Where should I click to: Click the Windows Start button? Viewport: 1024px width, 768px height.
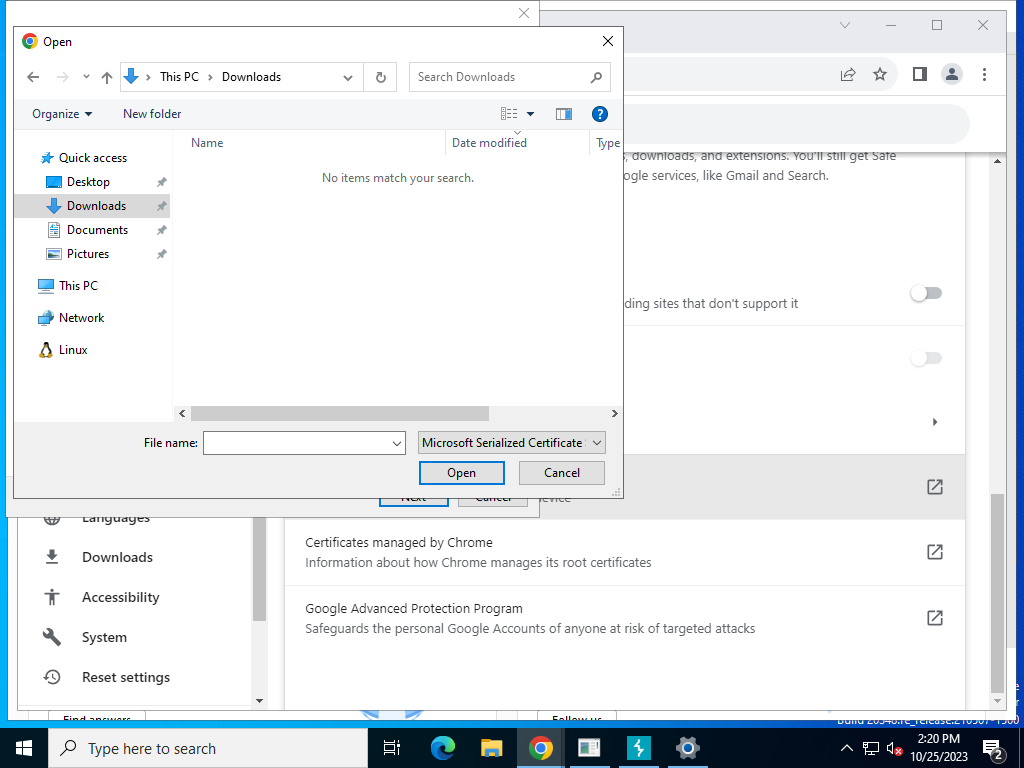pos(24,748)
